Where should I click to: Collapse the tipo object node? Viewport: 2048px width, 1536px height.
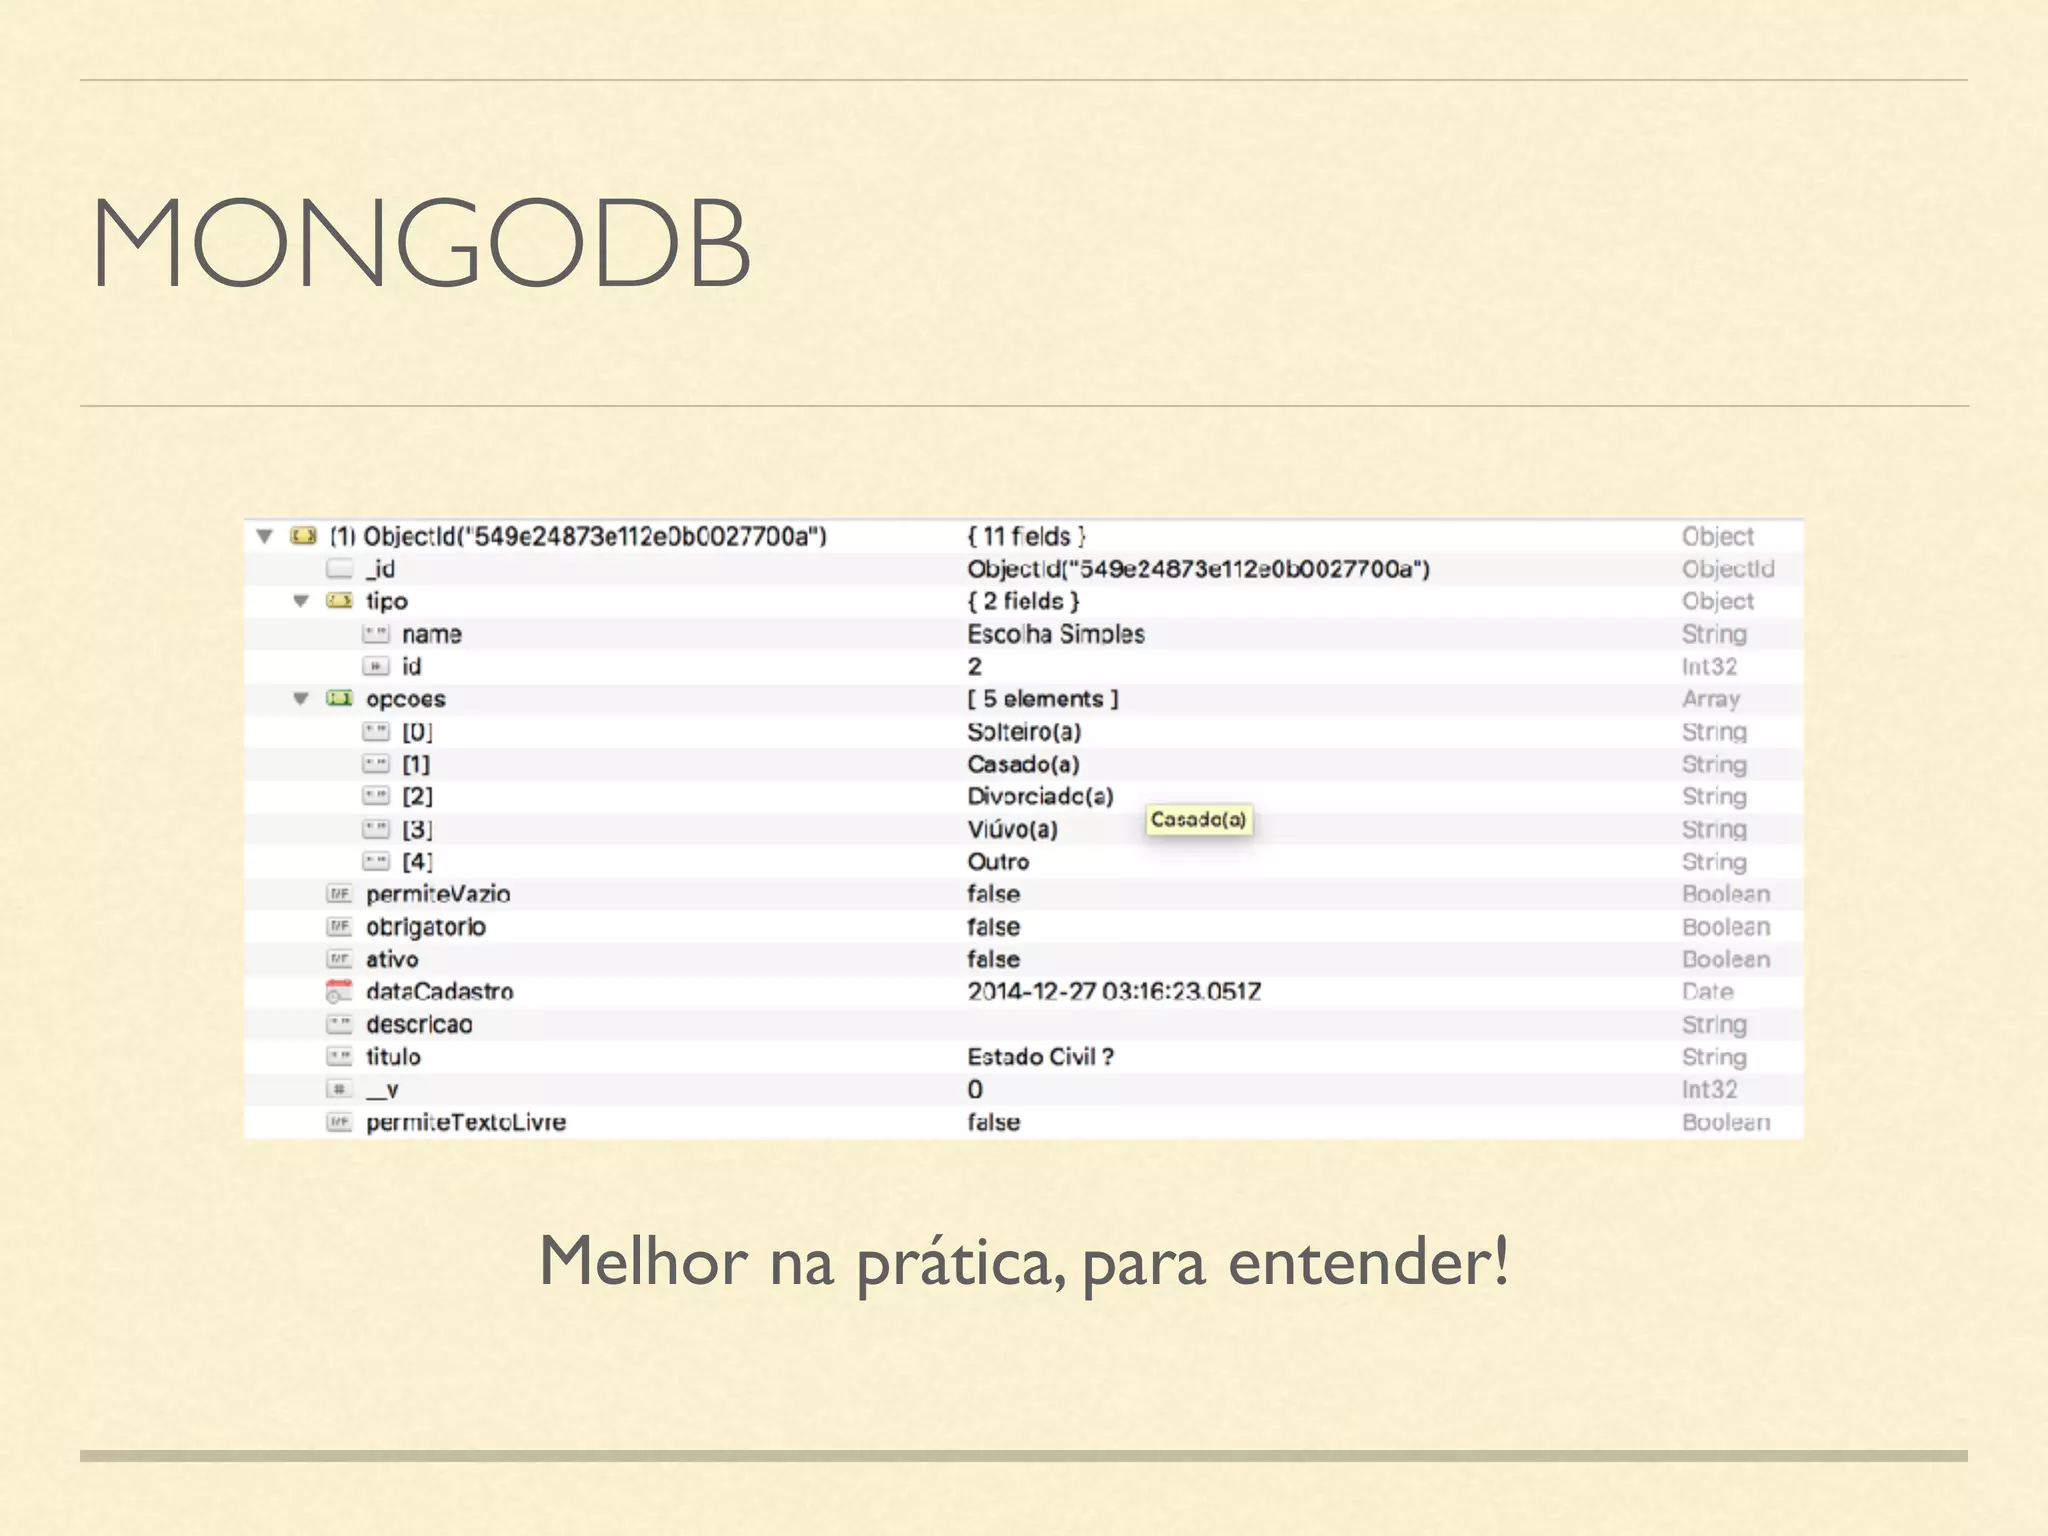click(x=301, y=602)
